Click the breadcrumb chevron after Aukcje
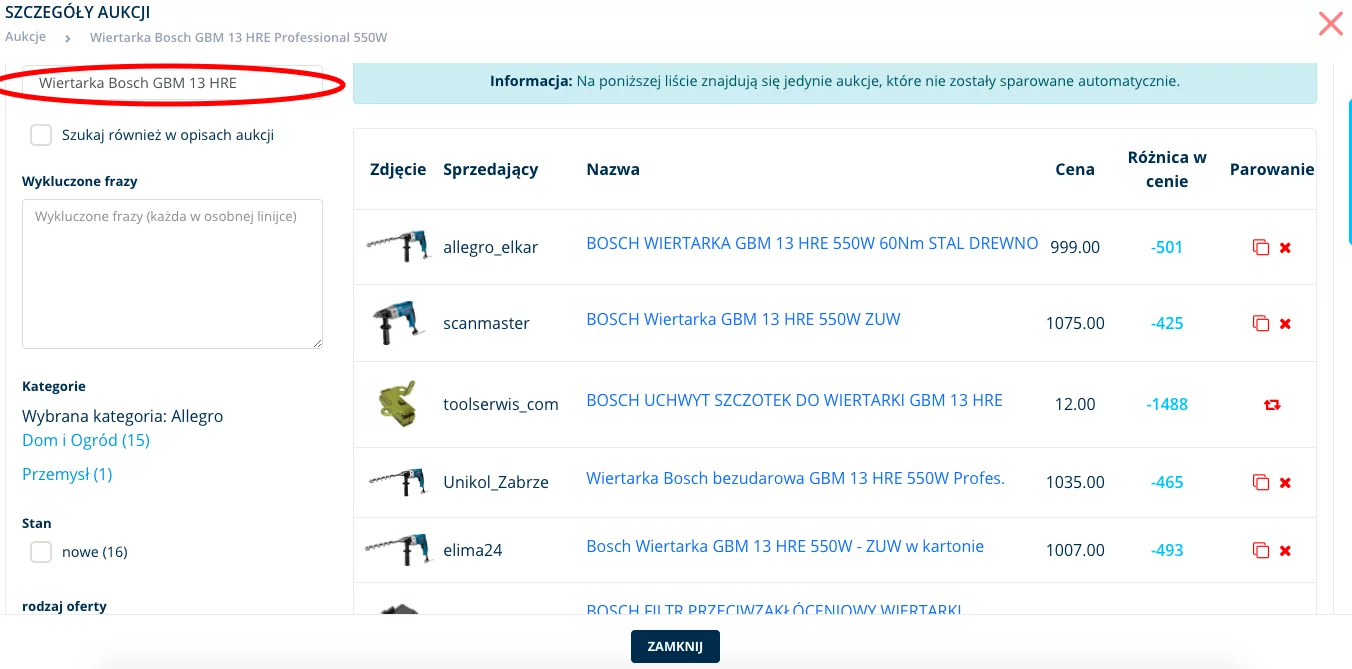The height and width of the screenshot is (669, 1352). tap(68, 38)
